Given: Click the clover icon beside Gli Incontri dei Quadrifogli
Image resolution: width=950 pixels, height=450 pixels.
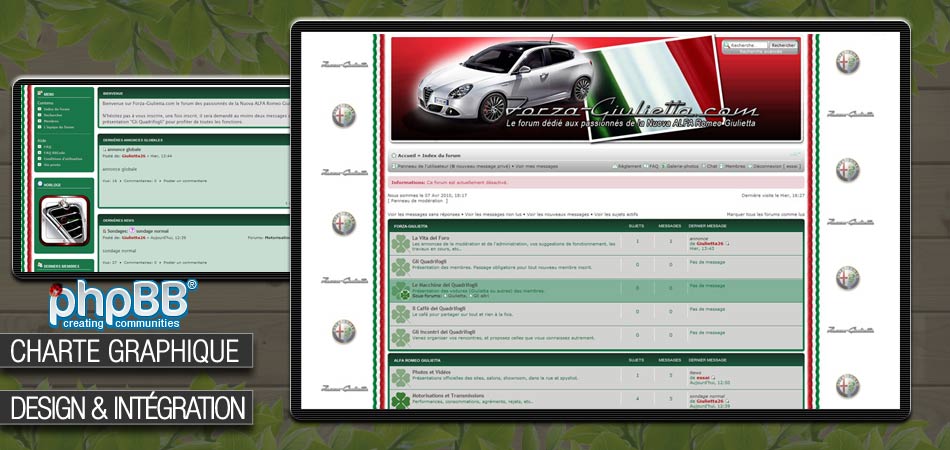Looking at the screenshot, I should (400, 337).
